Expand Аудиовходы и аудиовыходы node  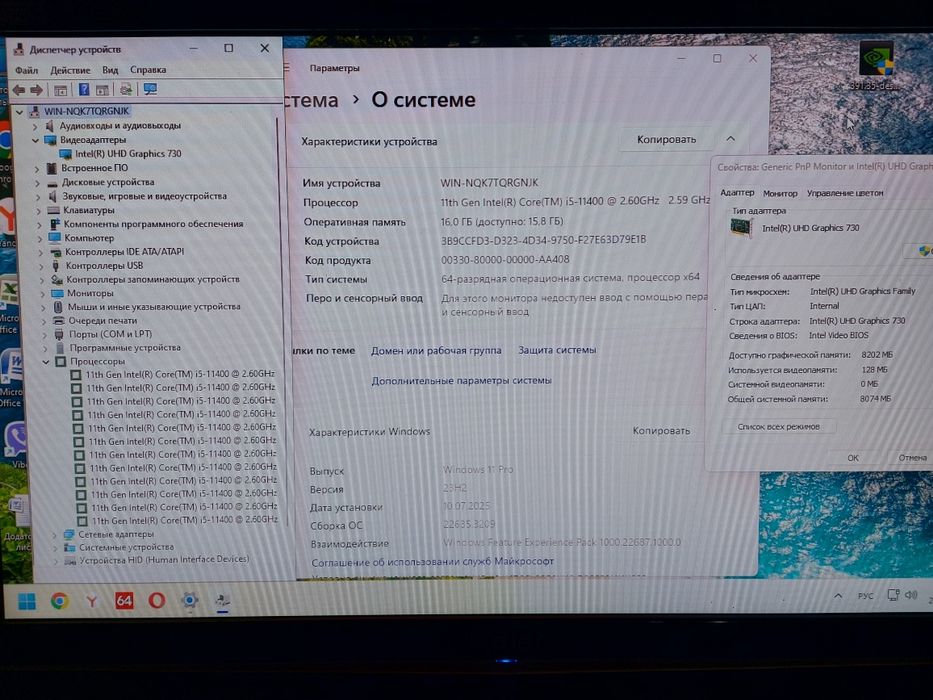[x=35, y=126]
